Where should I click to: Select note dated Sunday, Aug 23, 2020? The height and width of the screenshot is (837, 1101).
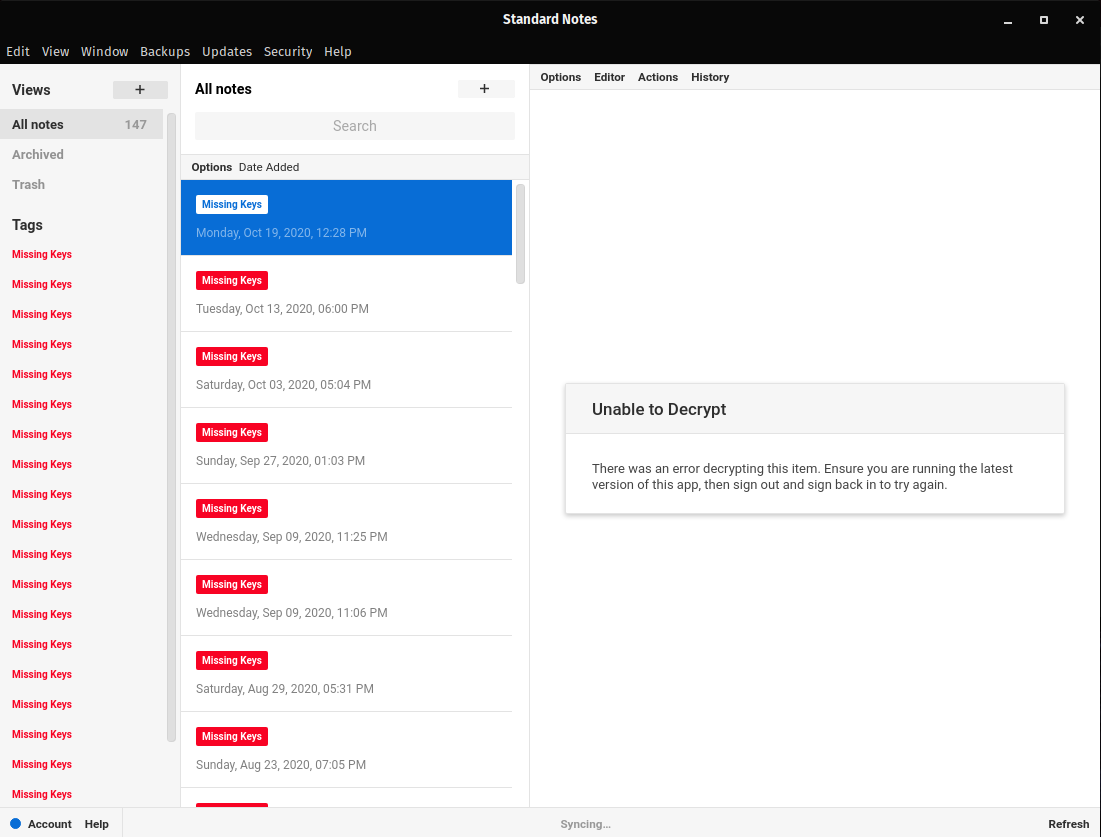(x=346, y=749)
